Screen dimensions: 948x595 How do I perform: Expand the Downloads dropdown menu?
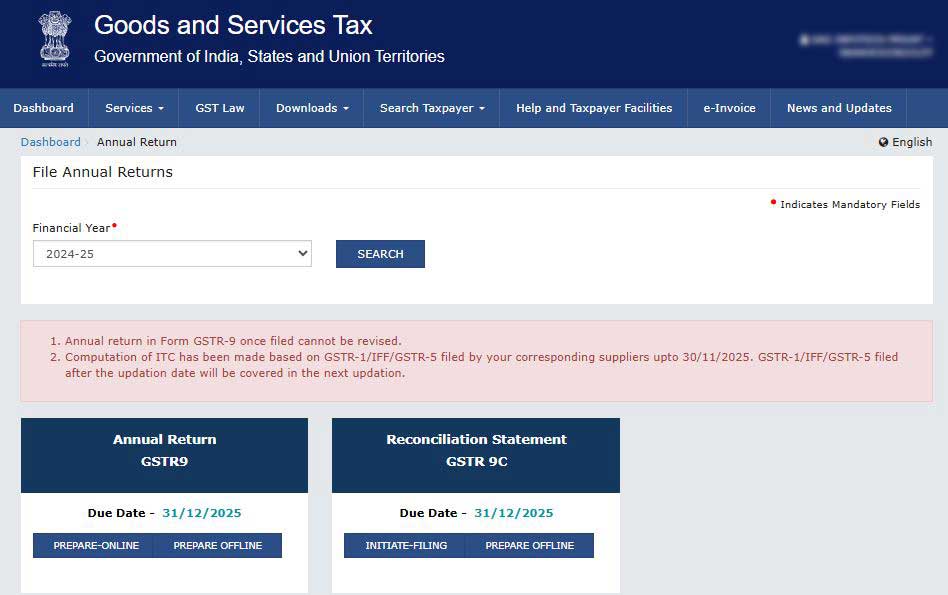pyautogui.click(x=312, y=108)
